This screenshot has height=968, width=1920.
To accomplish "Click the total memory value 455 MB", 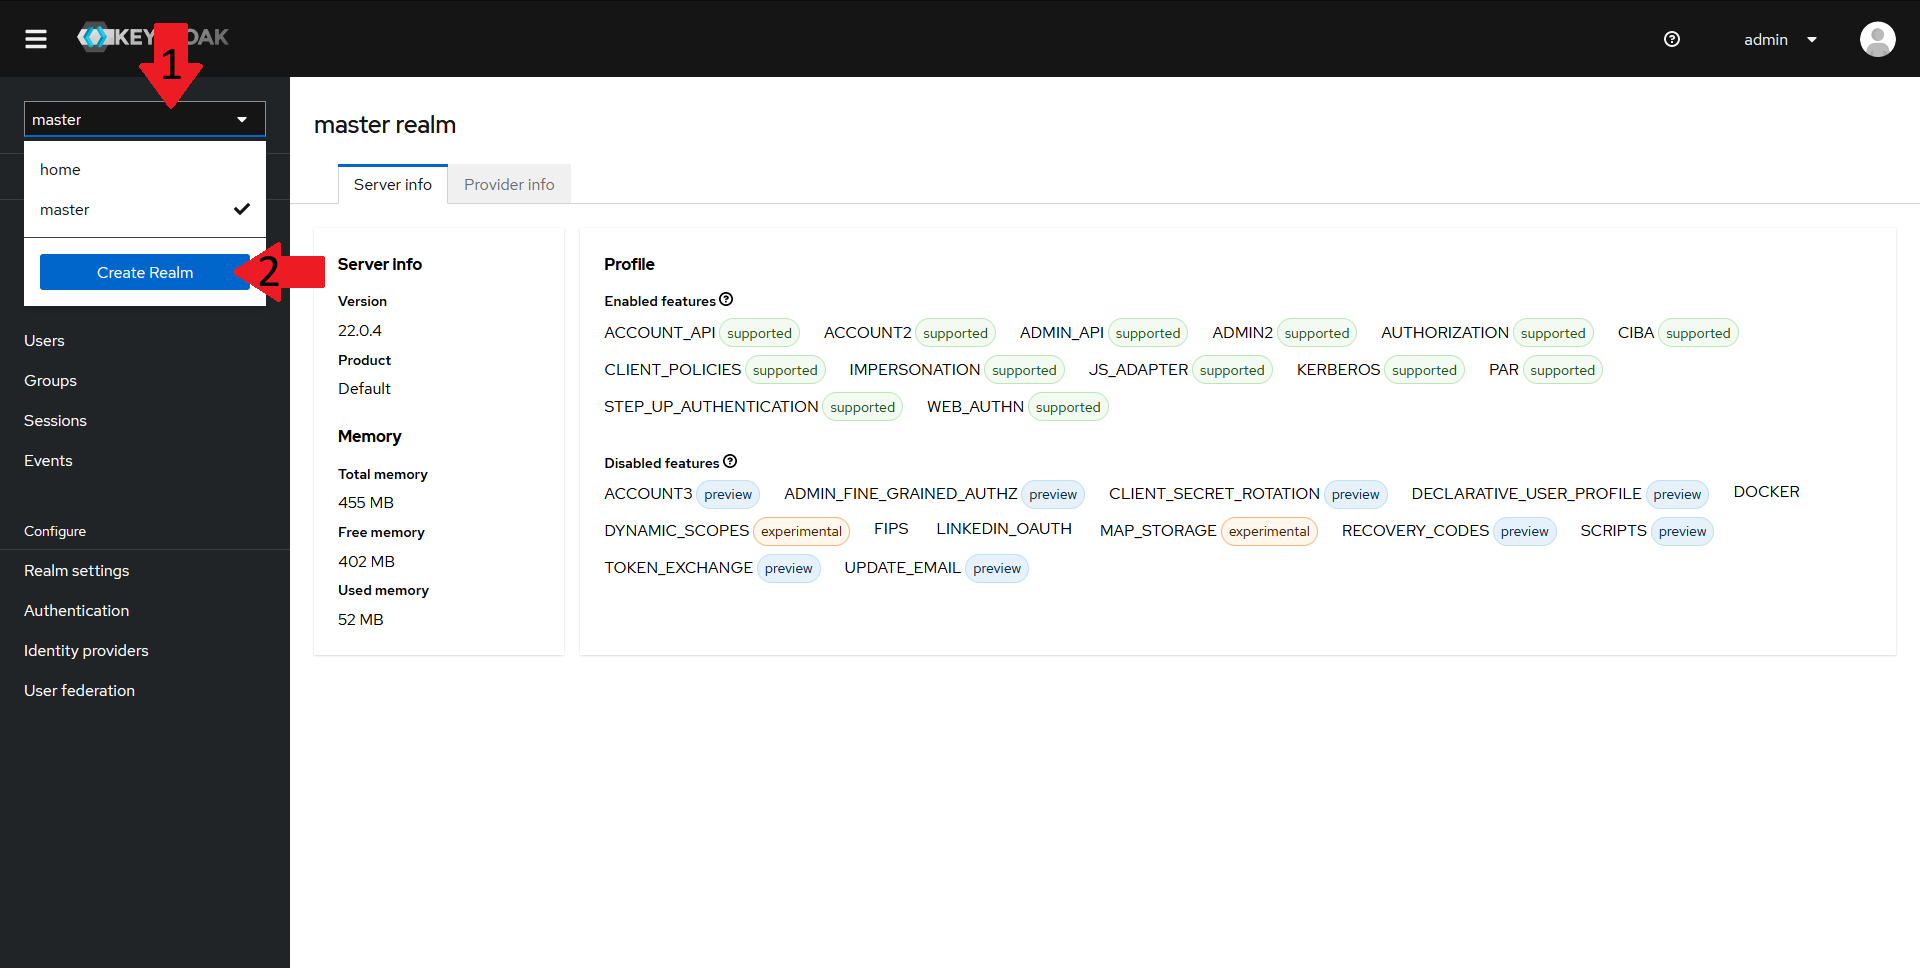I will [366, 503].
